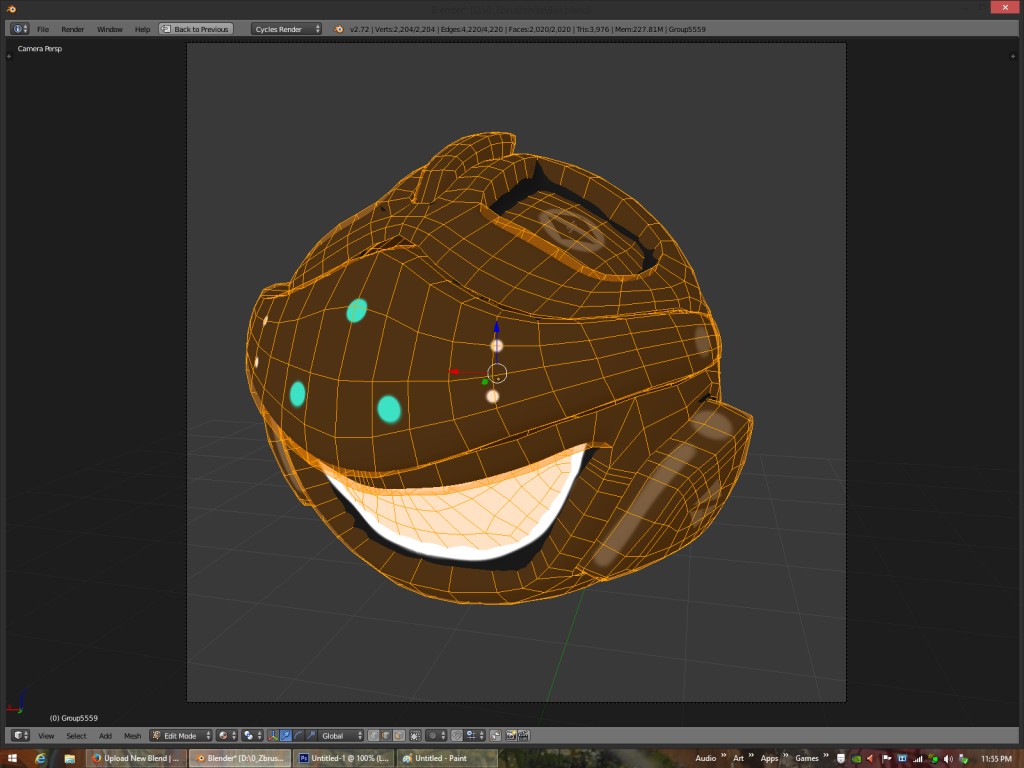Viewport: 1024px width, 768px height.
Task: Click the Back to Previous button
Action: [197, 28]
